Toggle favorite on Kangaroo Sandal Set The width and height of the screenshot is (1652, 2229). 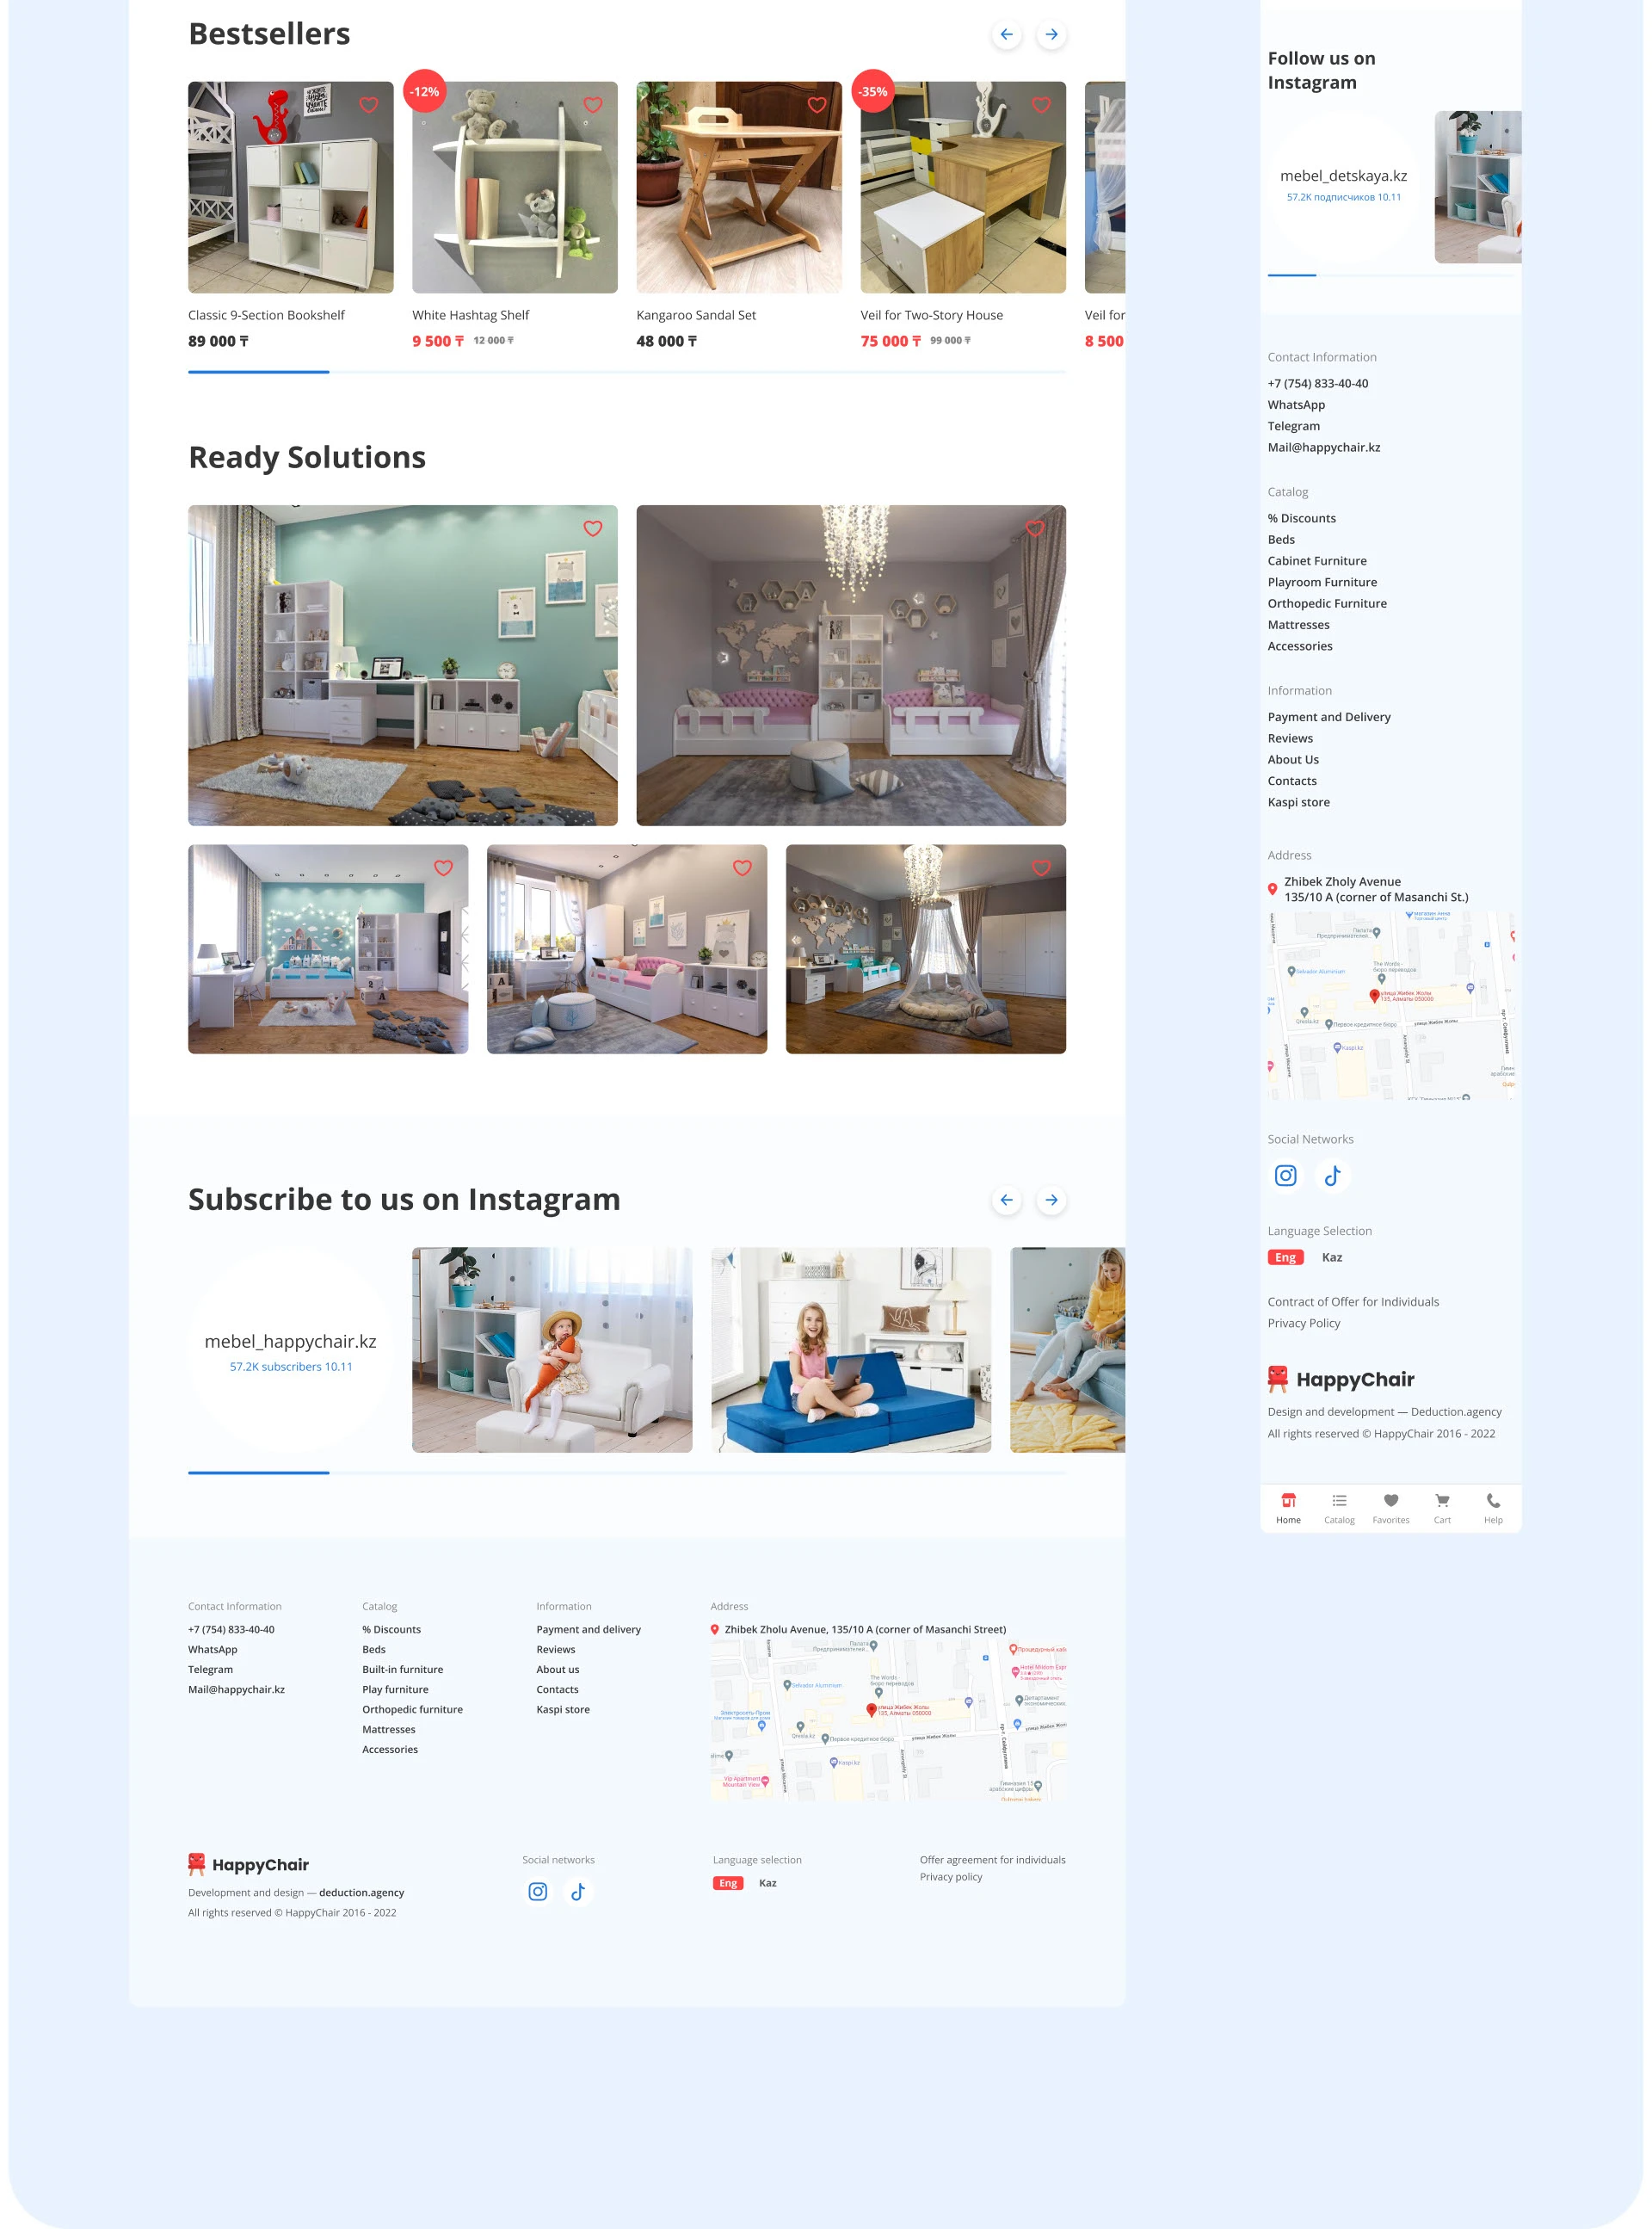tap(817, 105)
